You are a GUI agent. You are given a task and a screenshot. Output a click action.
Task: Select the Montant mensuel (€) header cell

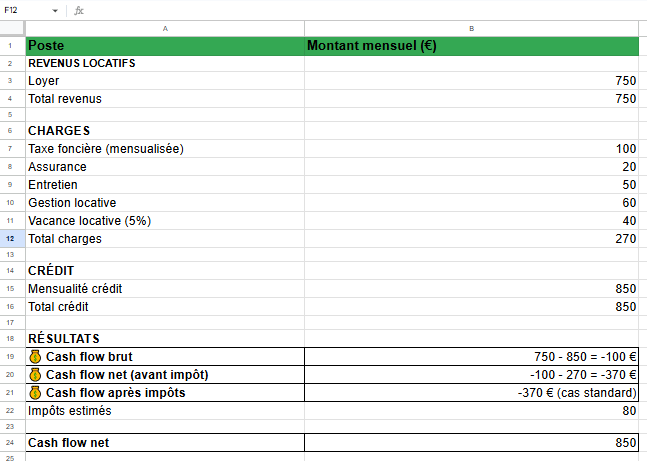[471, 46]
